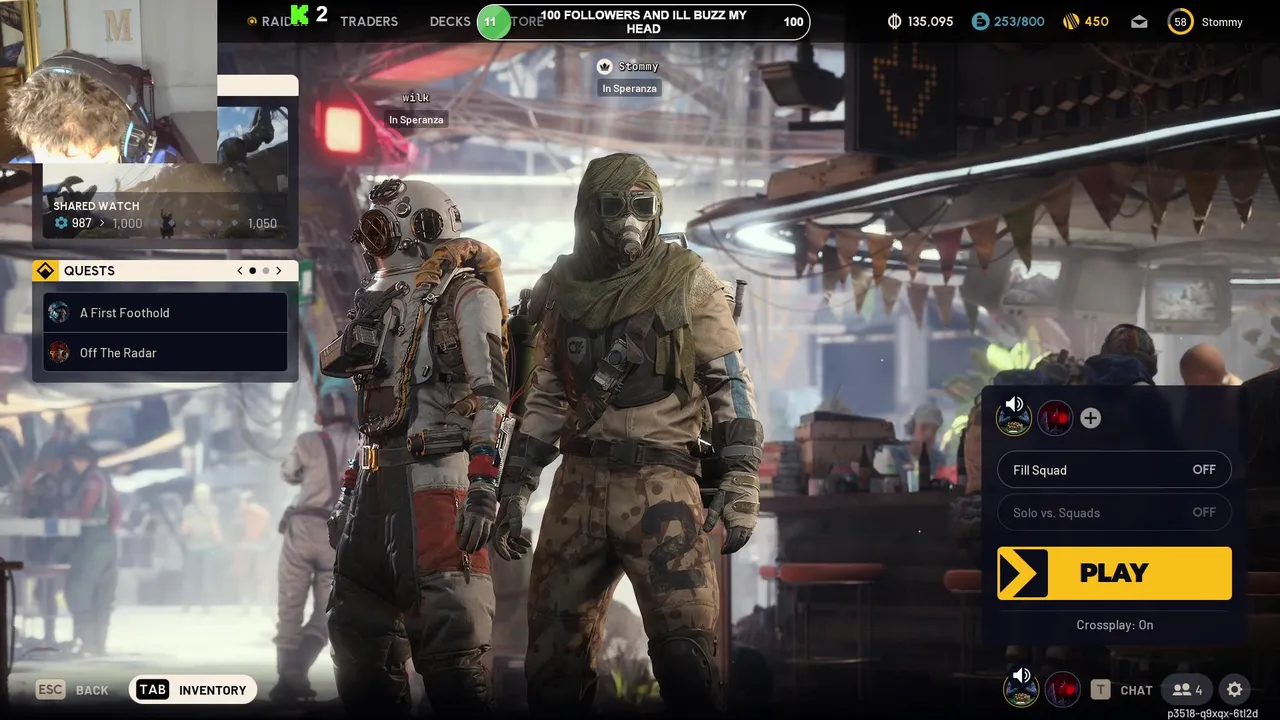Click the In Speranza status under wilk
The image size is (1280, 720).
point(416,120)
